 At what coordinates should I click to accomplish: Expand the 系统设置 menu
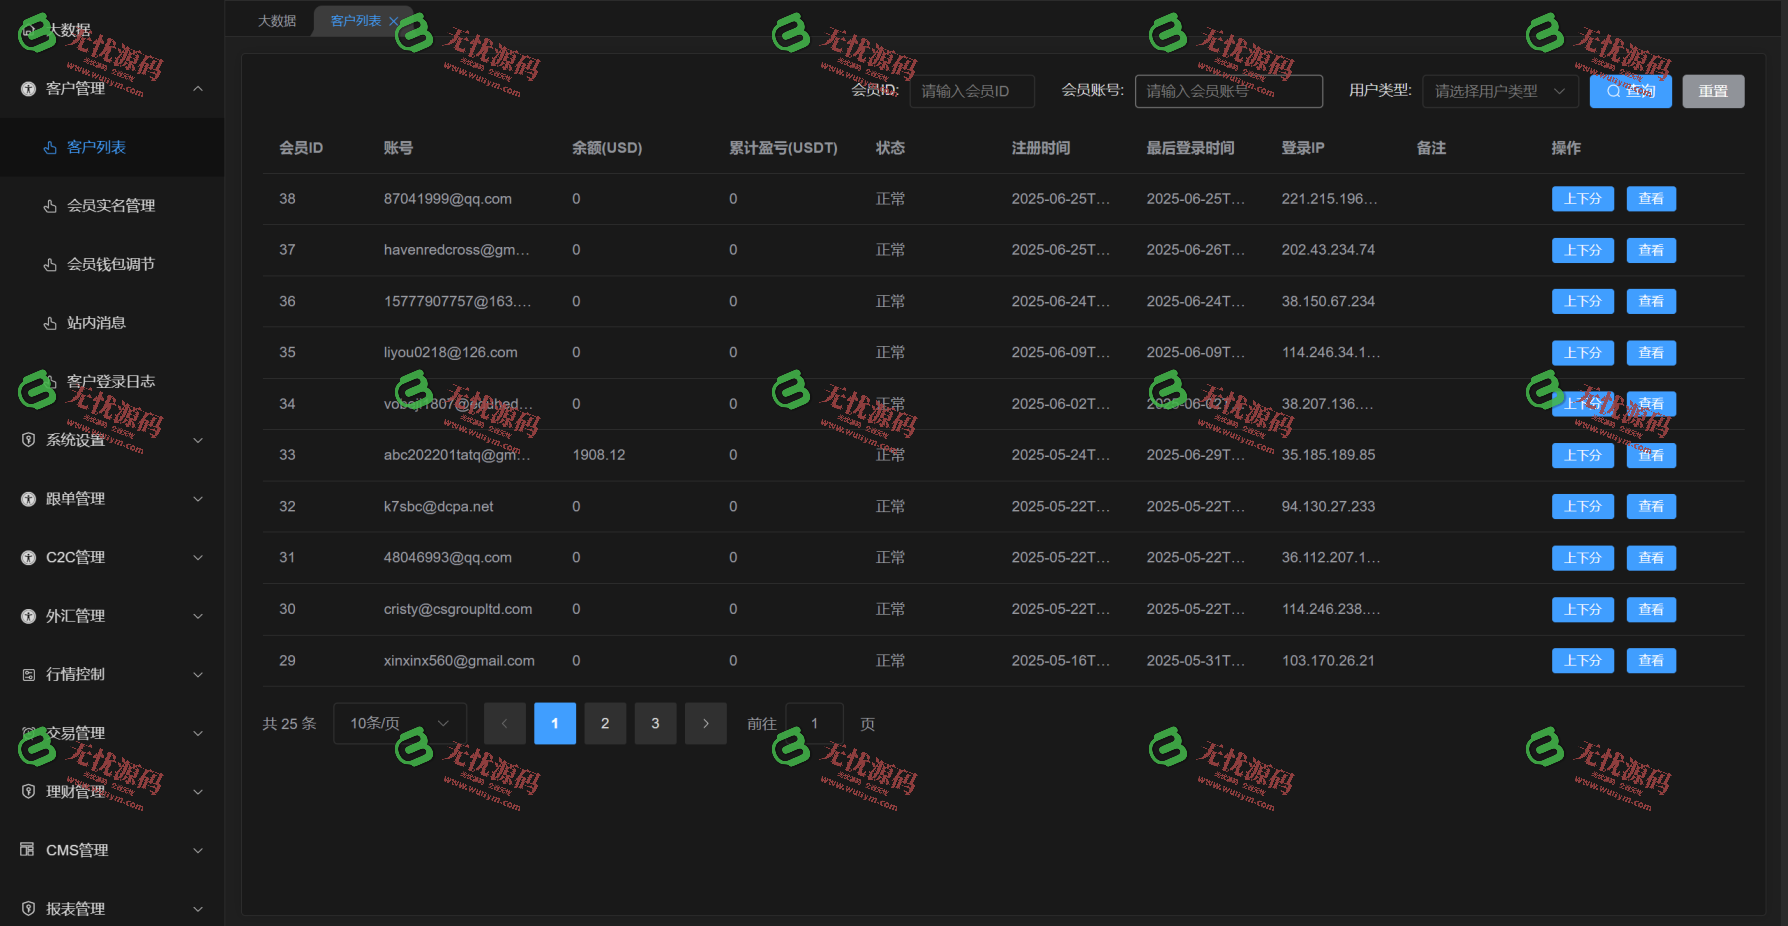tap(112, 440)
